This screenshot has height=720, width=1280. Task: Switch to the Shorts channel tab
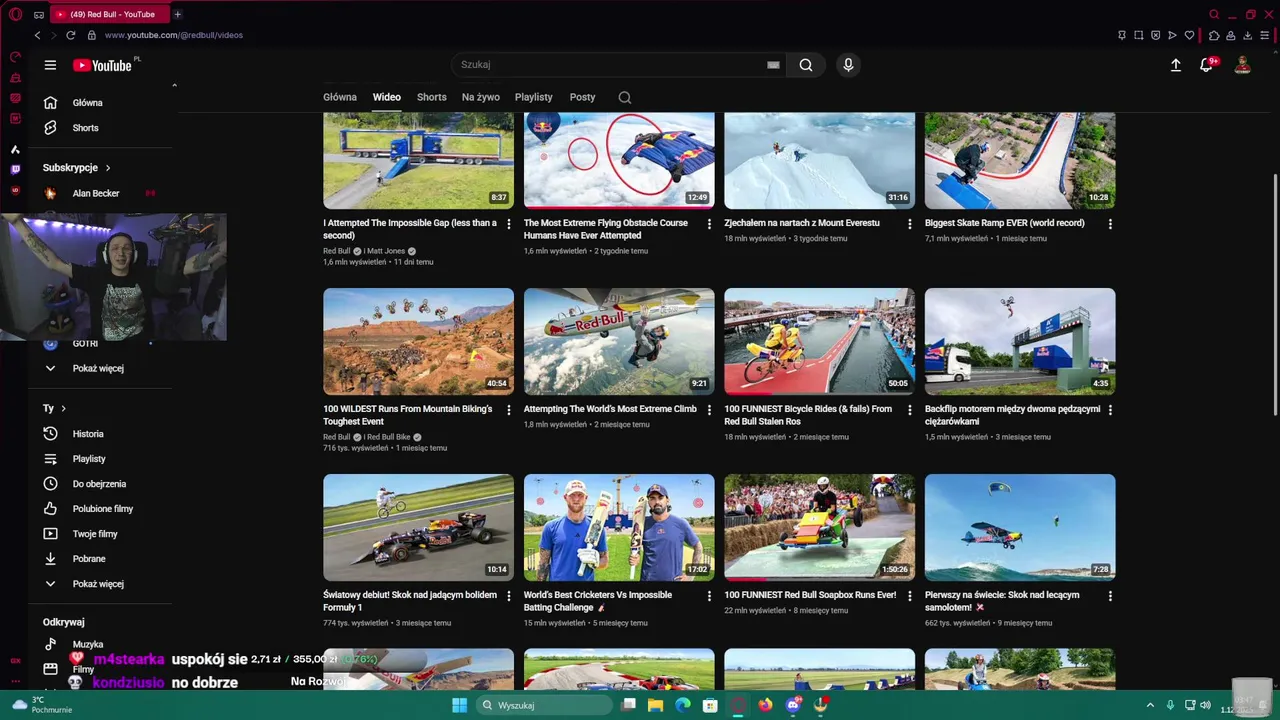pos(432,97)
